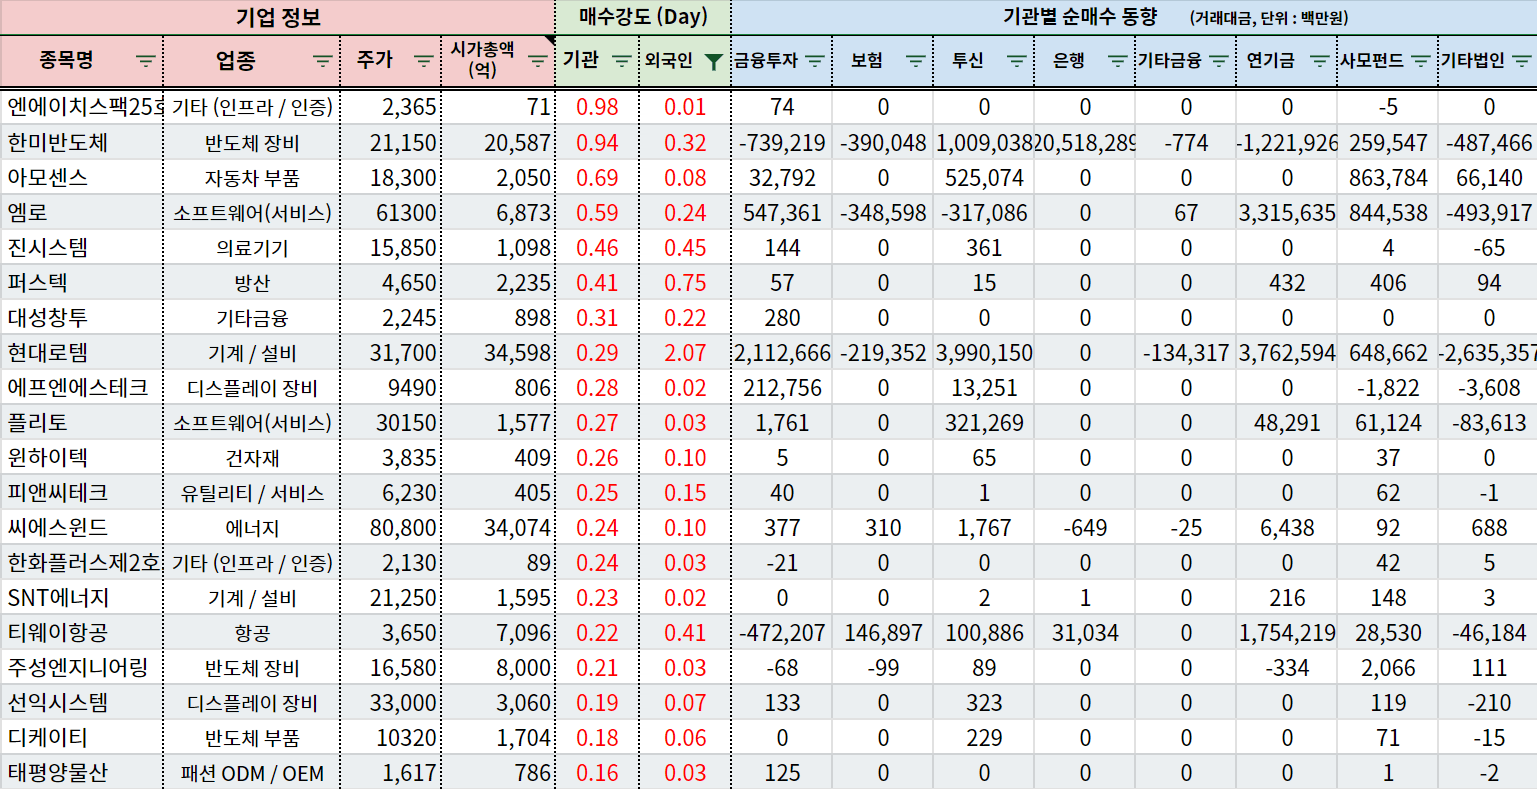
Task: Select the 2.07 외국인 strength value
Action: [x=685, y=352]
